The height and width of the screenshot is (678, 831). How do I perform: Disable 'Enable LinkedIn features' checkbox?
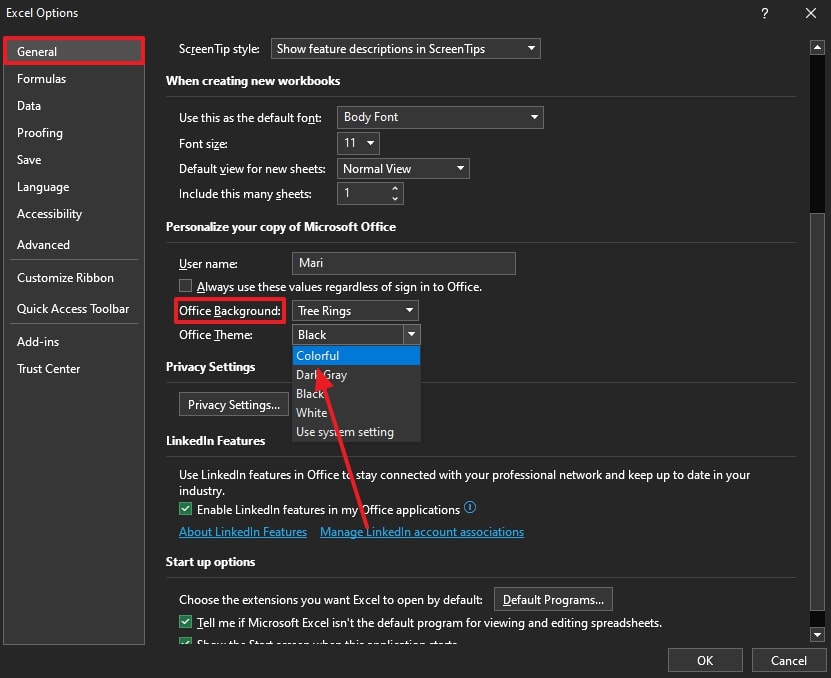pos(186,510)
